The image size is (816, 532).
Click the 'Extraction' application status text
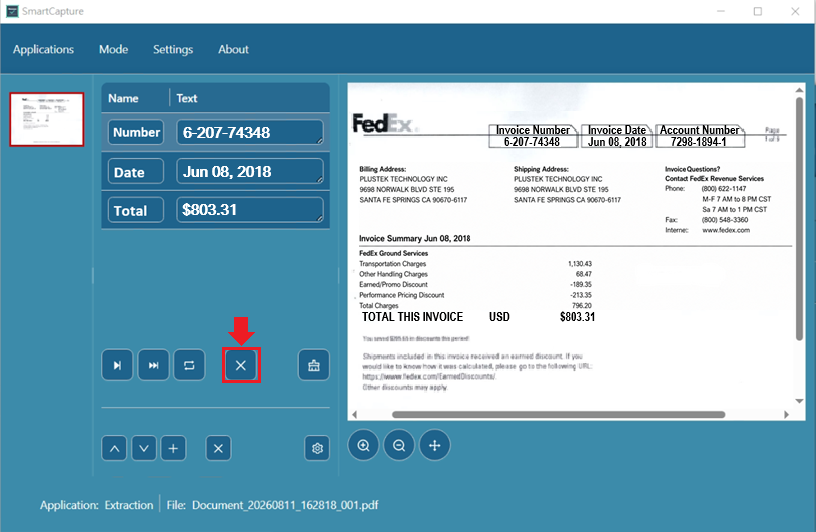point(129,505)
